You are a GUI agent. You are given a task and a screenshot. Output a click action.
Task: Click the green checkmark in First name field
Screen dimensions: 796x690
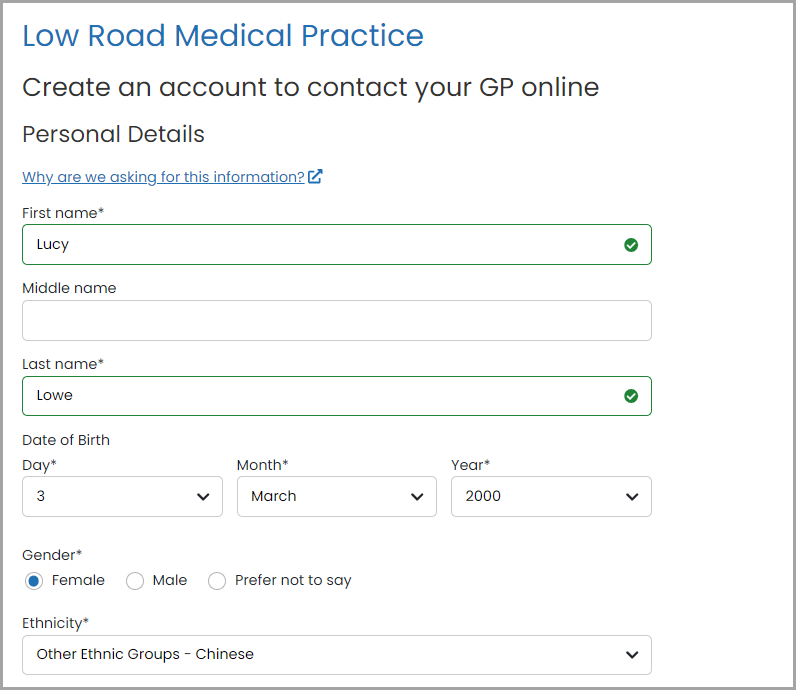tap(631, 245)
